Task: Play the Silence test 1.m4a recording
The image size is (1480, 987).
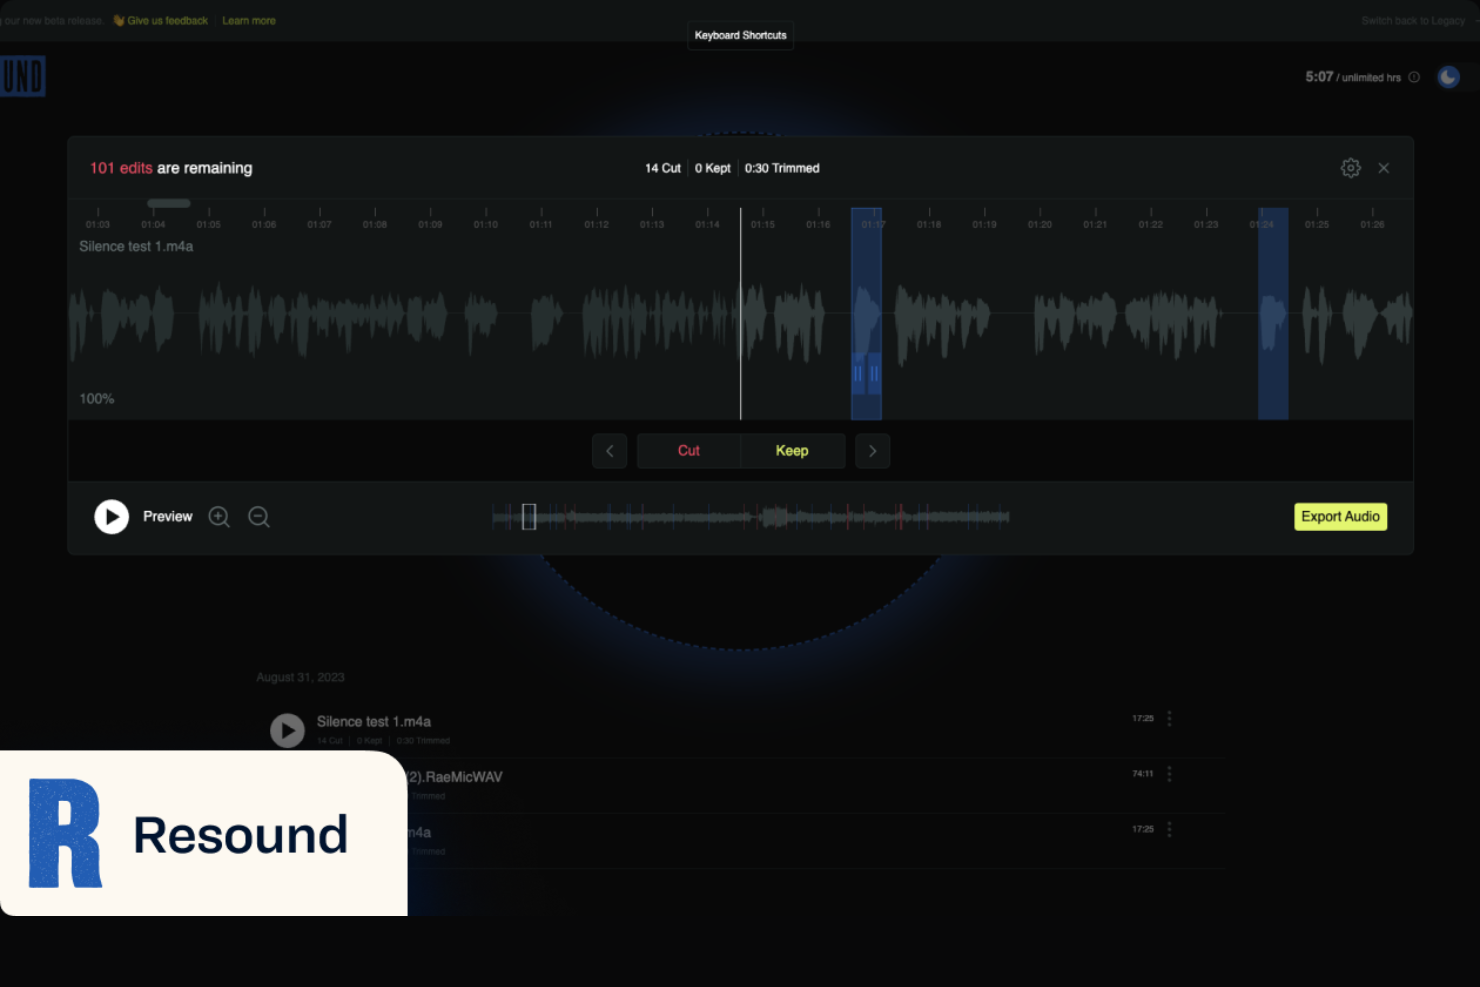Action: point(287,730)
